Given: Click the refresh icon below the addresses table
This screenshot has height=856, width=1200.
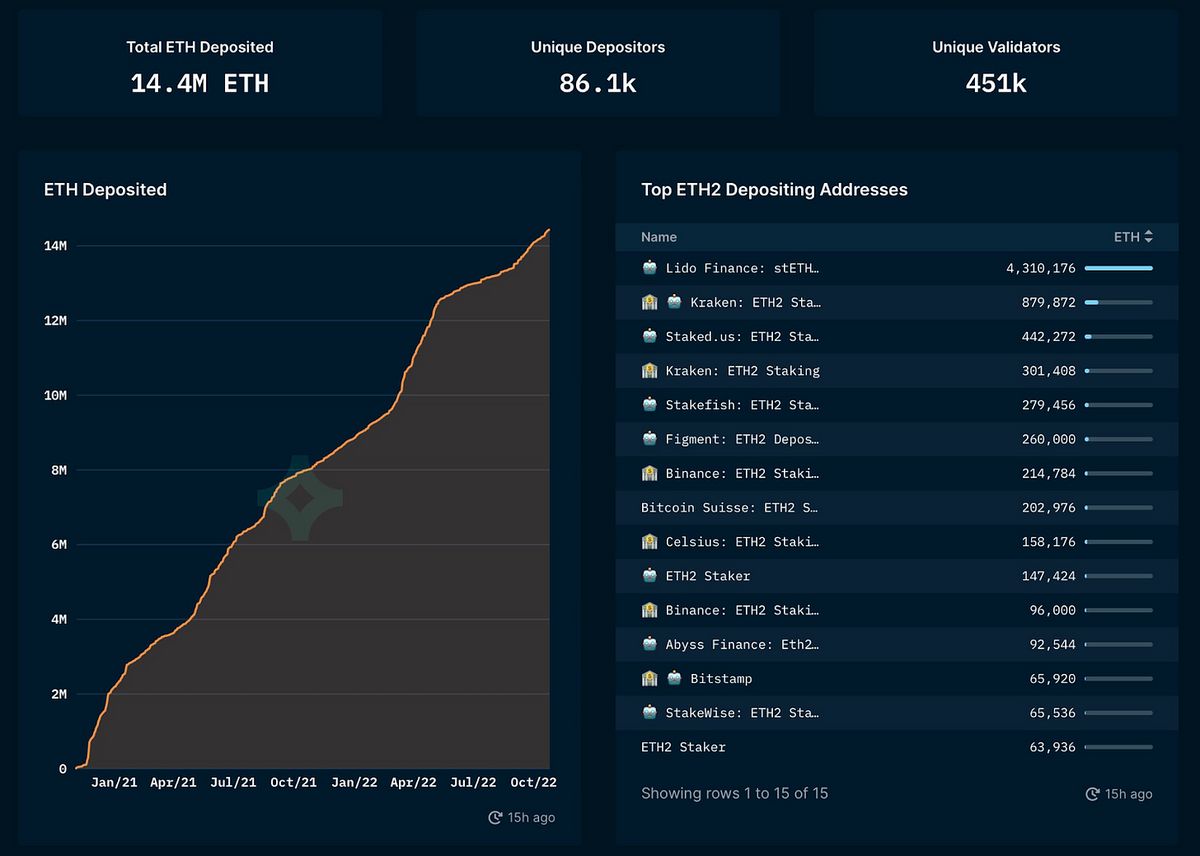Looking at the screenshot, I should [1092, 794].
